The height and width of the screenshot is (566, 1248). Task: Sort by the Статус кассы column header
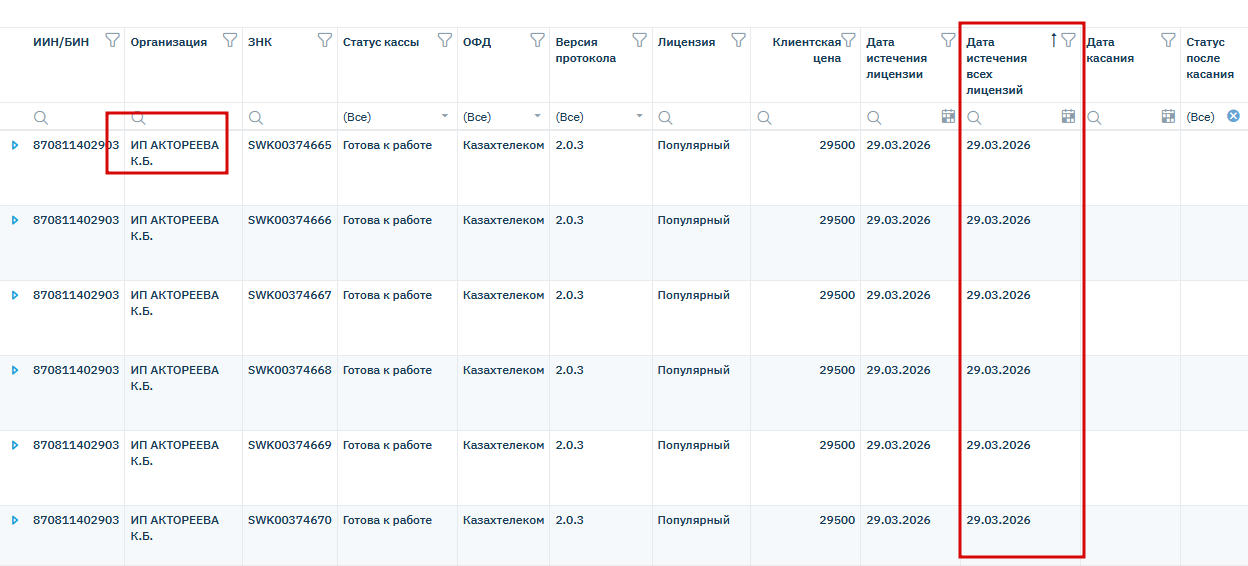click(x=381, y=42)
